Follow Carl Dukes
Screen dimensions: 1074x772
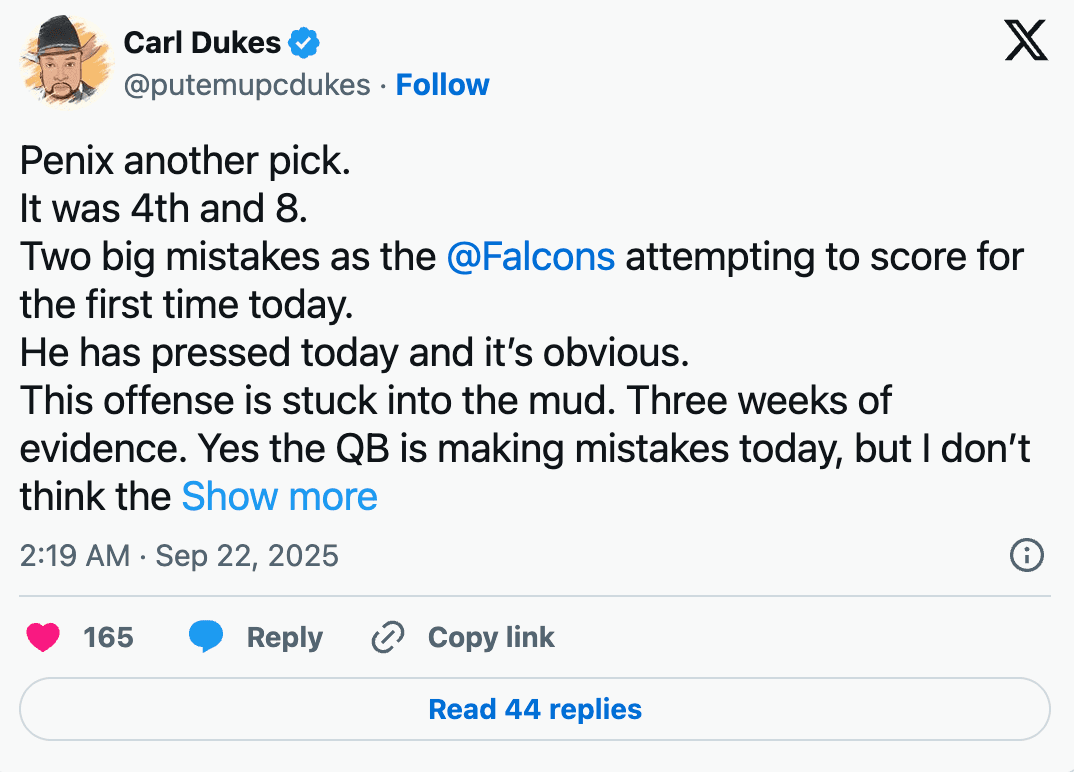point(442,85)
